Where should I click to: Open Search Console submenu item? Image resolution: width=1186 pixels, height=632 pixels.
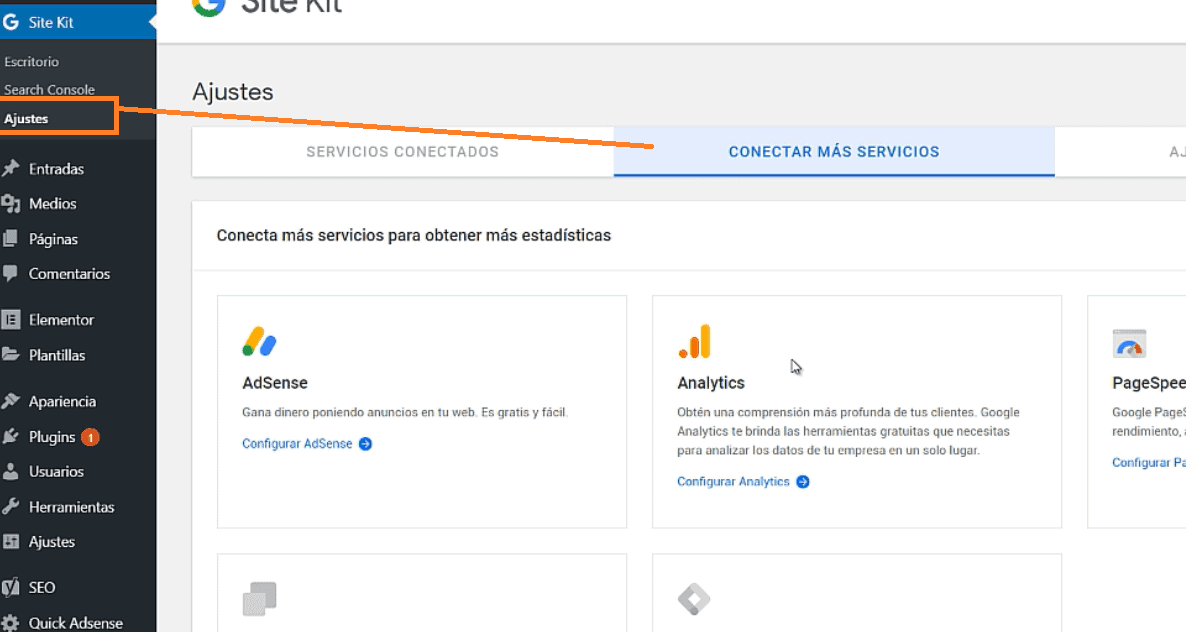tap(49, 89)
